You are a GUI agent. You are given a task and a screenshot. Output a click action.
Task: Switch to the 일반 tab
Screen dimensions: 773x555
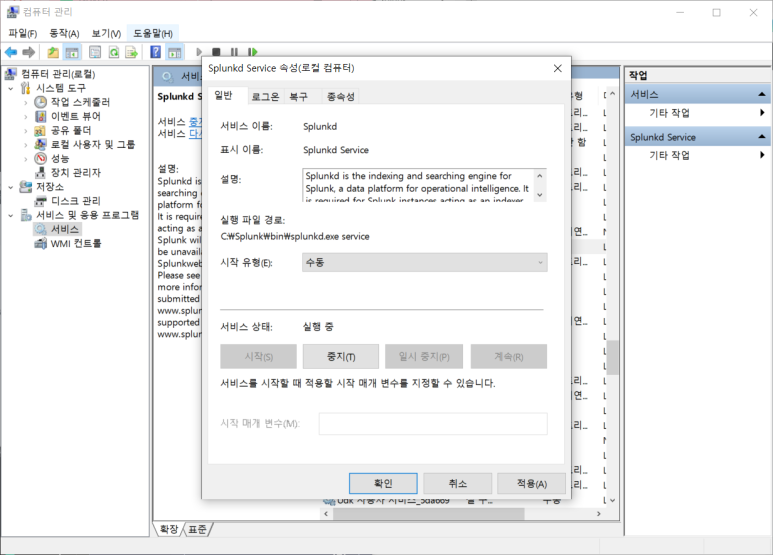click(223, 95)
